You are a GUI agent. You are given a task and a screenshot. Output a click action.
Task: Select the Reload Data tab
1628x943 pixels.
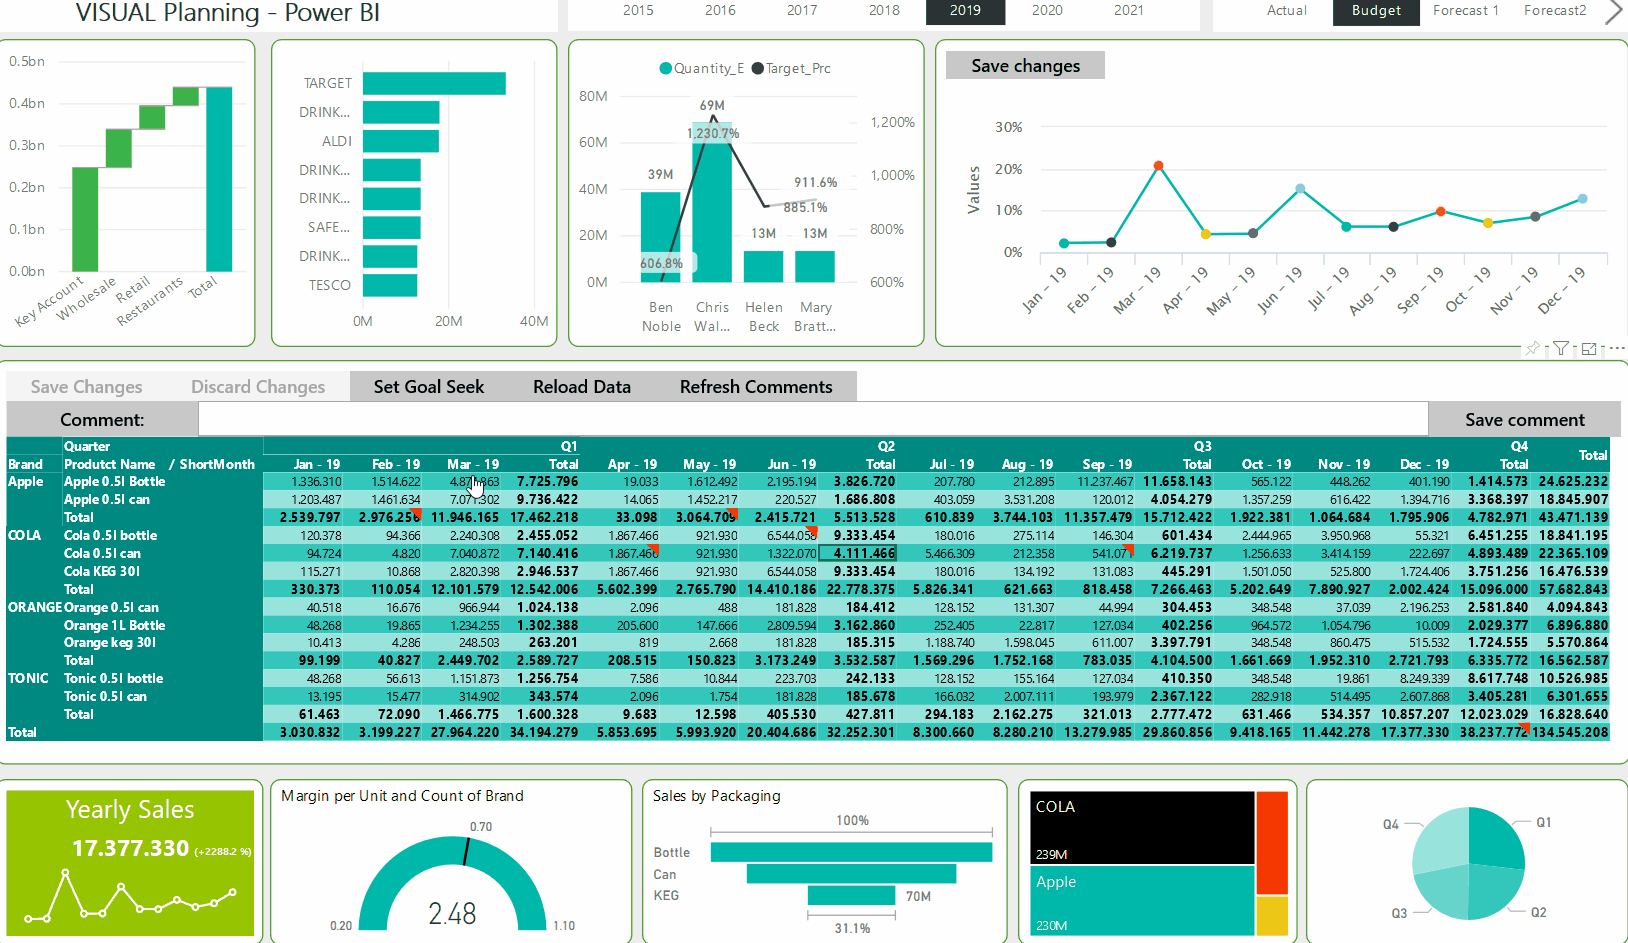(581, 387)
